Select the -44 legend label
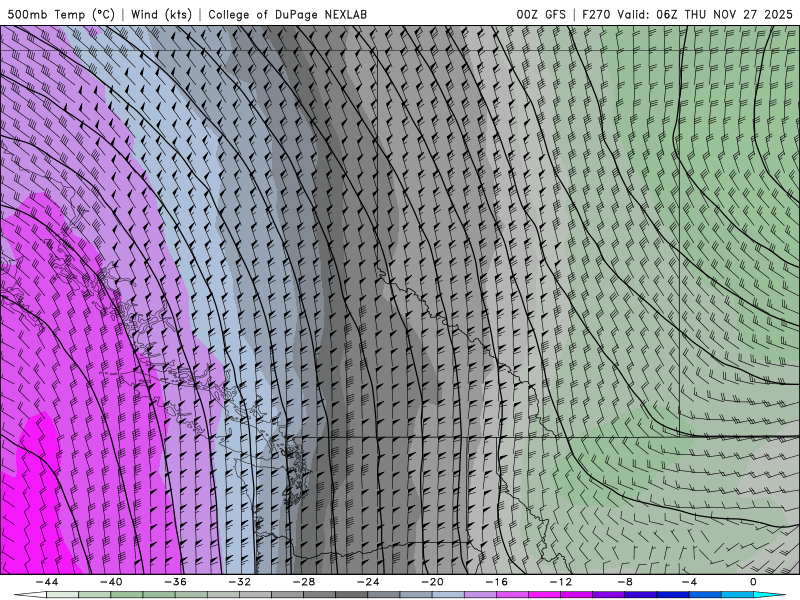The height and width of the screenshot is (600, 800). [x=47, y=582]
